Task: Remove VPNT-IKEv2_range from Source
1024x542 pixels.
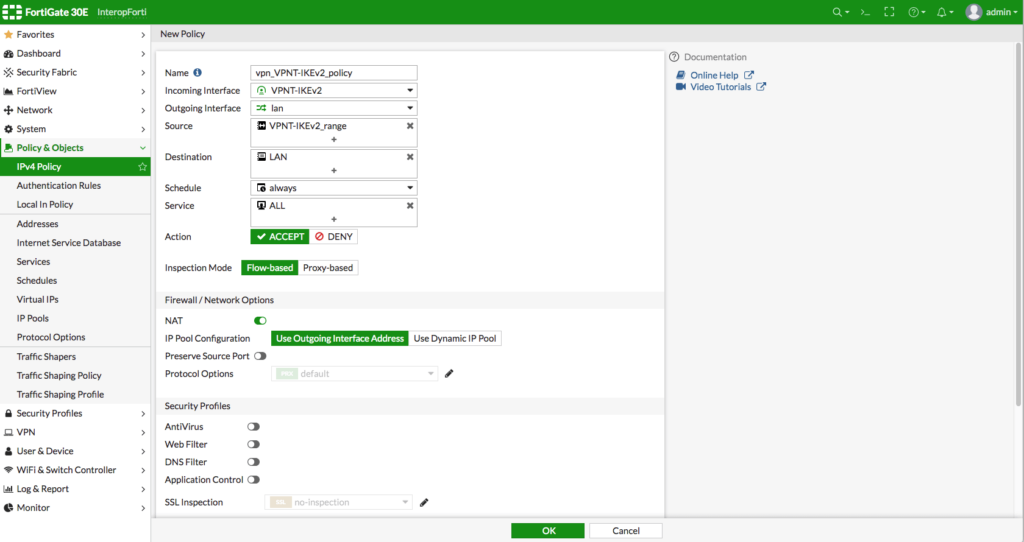Action: click(x=410, y=125)
